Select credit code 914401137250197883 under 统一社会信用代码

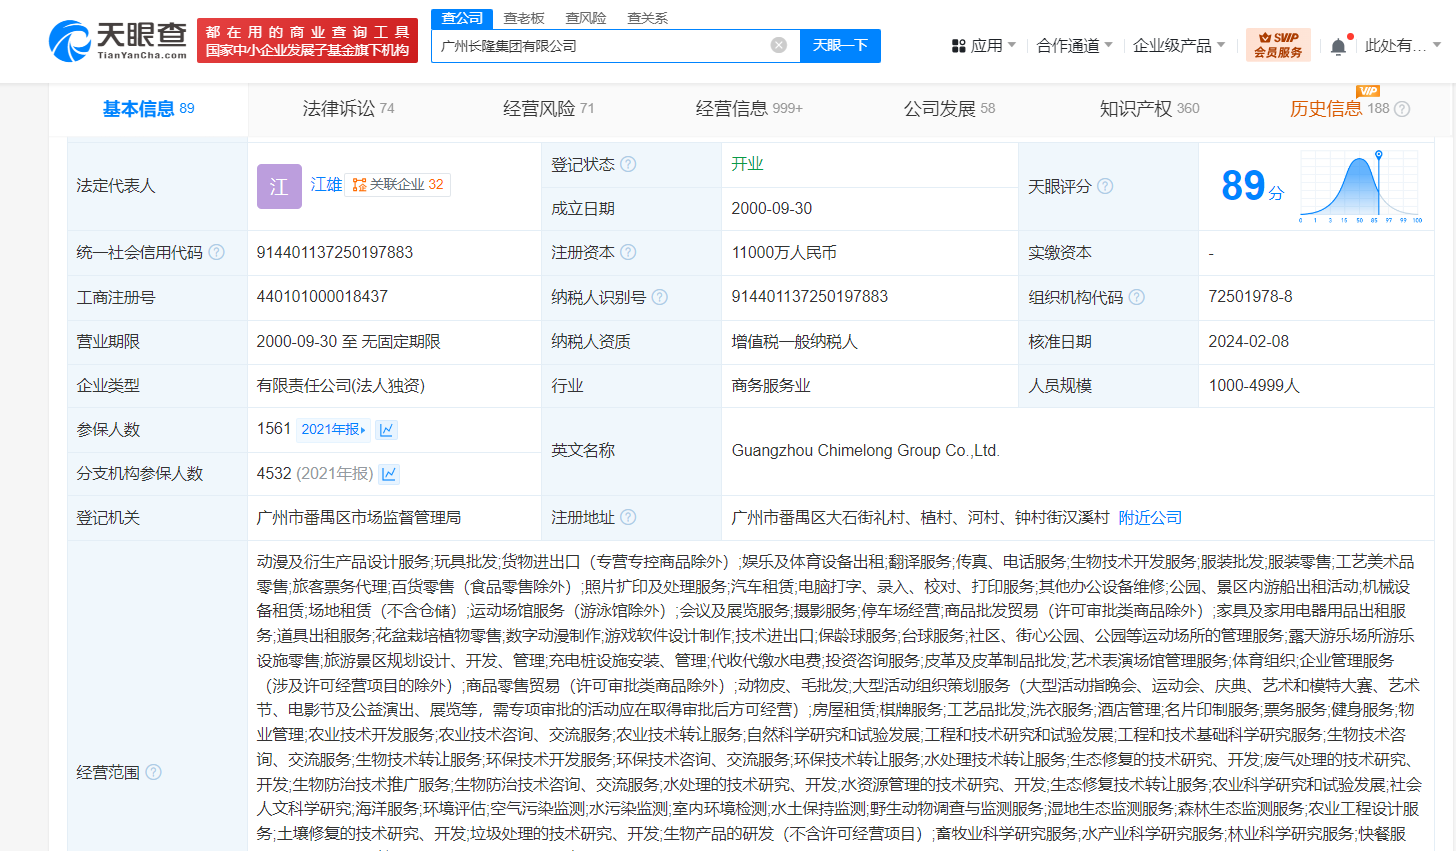(x=335, y=252)
